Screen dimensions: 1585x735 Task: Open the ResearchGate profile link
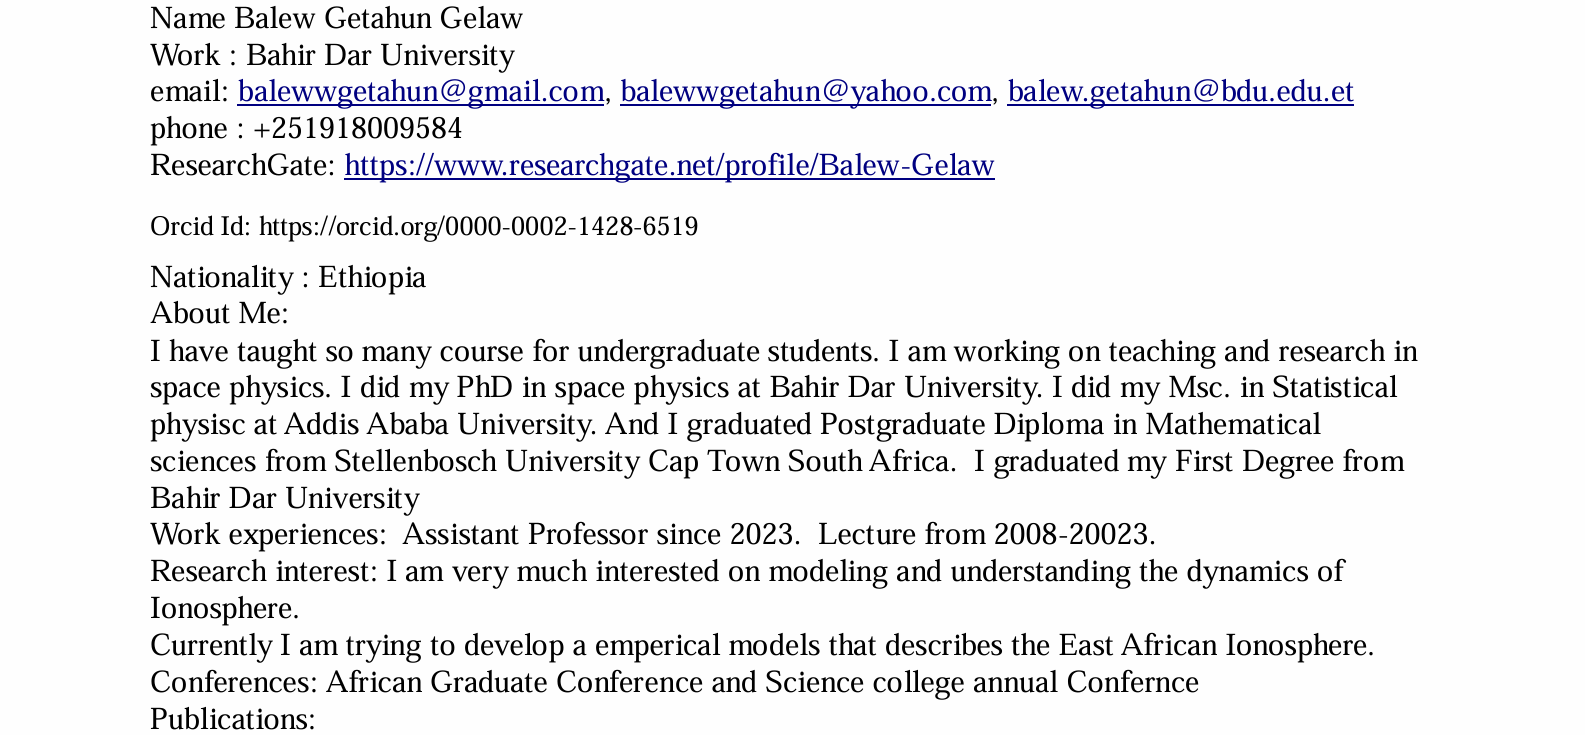[669, 166]
